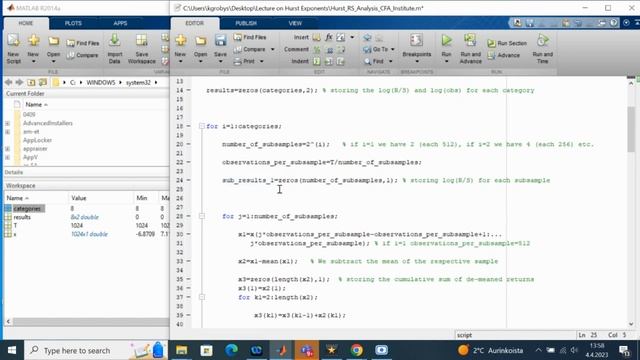Viewport: 640px width, 360px height.
Task: Click Run and Time icon
Action: click(x=542, y=40)
